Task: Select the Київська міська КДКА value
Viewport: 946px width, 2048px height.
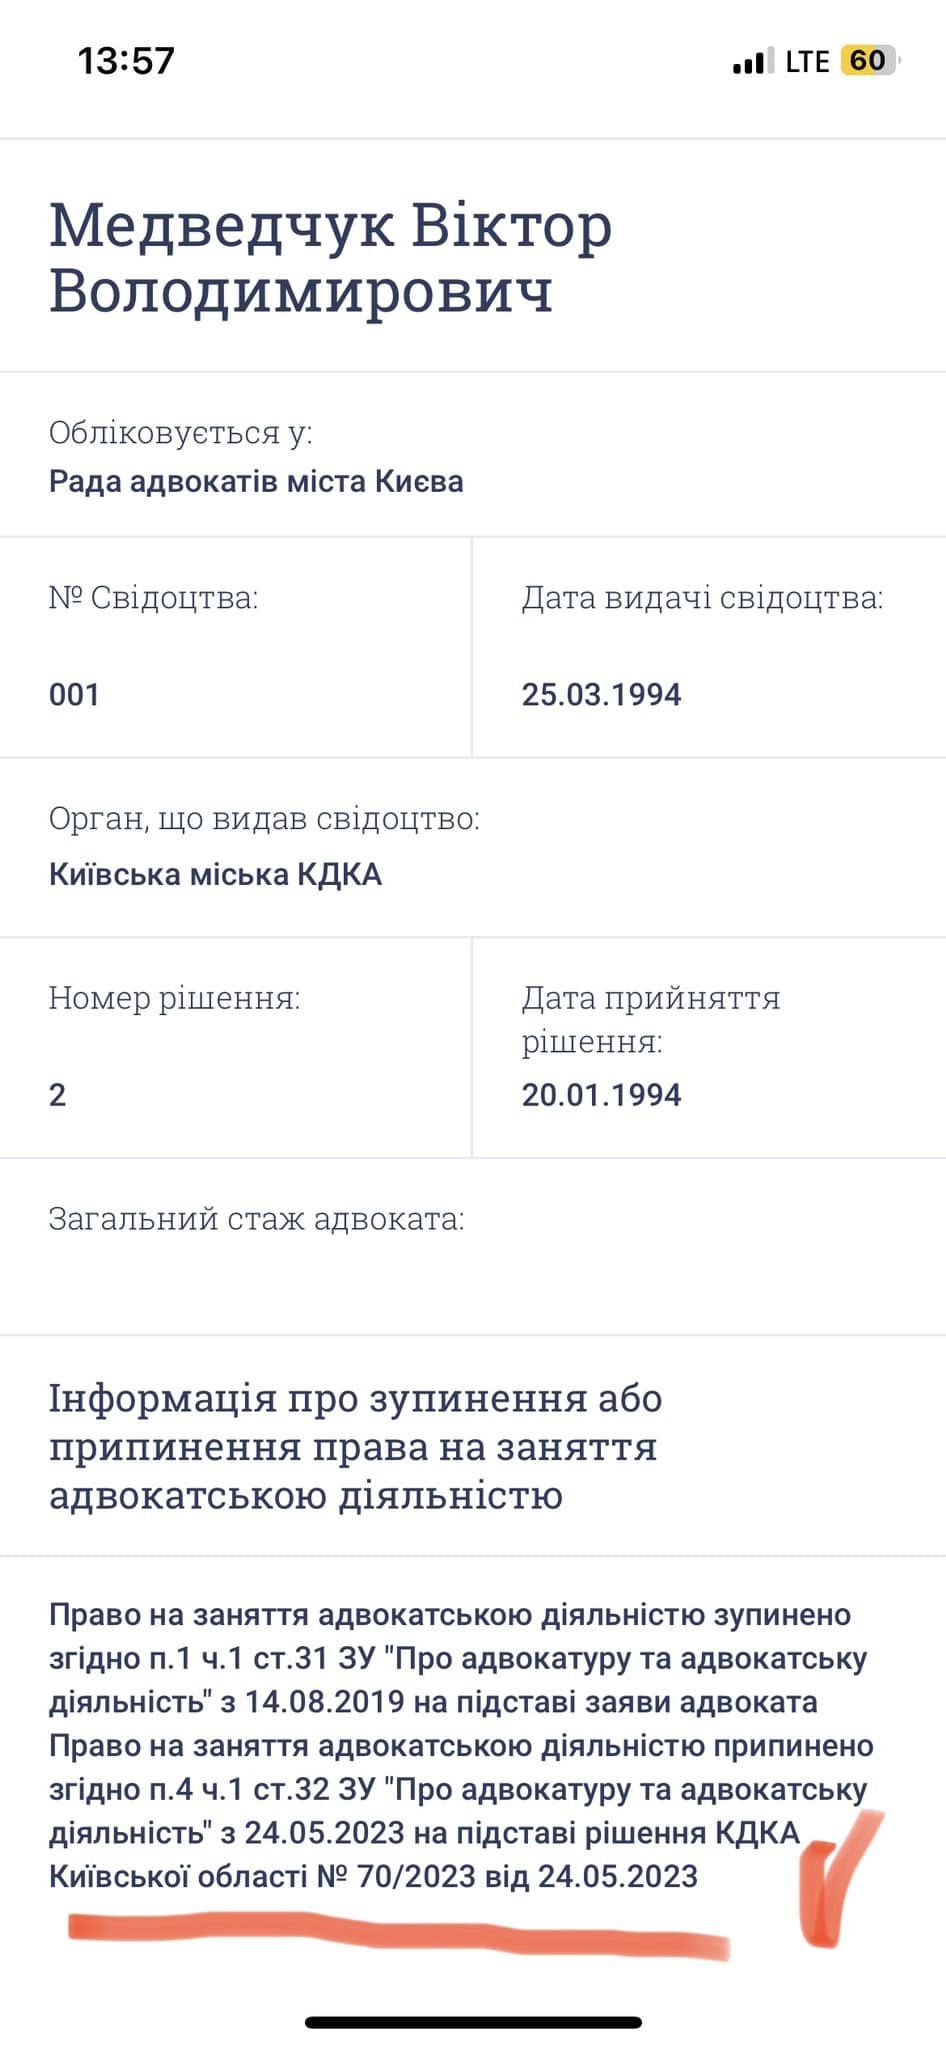Action: [215, 875]
